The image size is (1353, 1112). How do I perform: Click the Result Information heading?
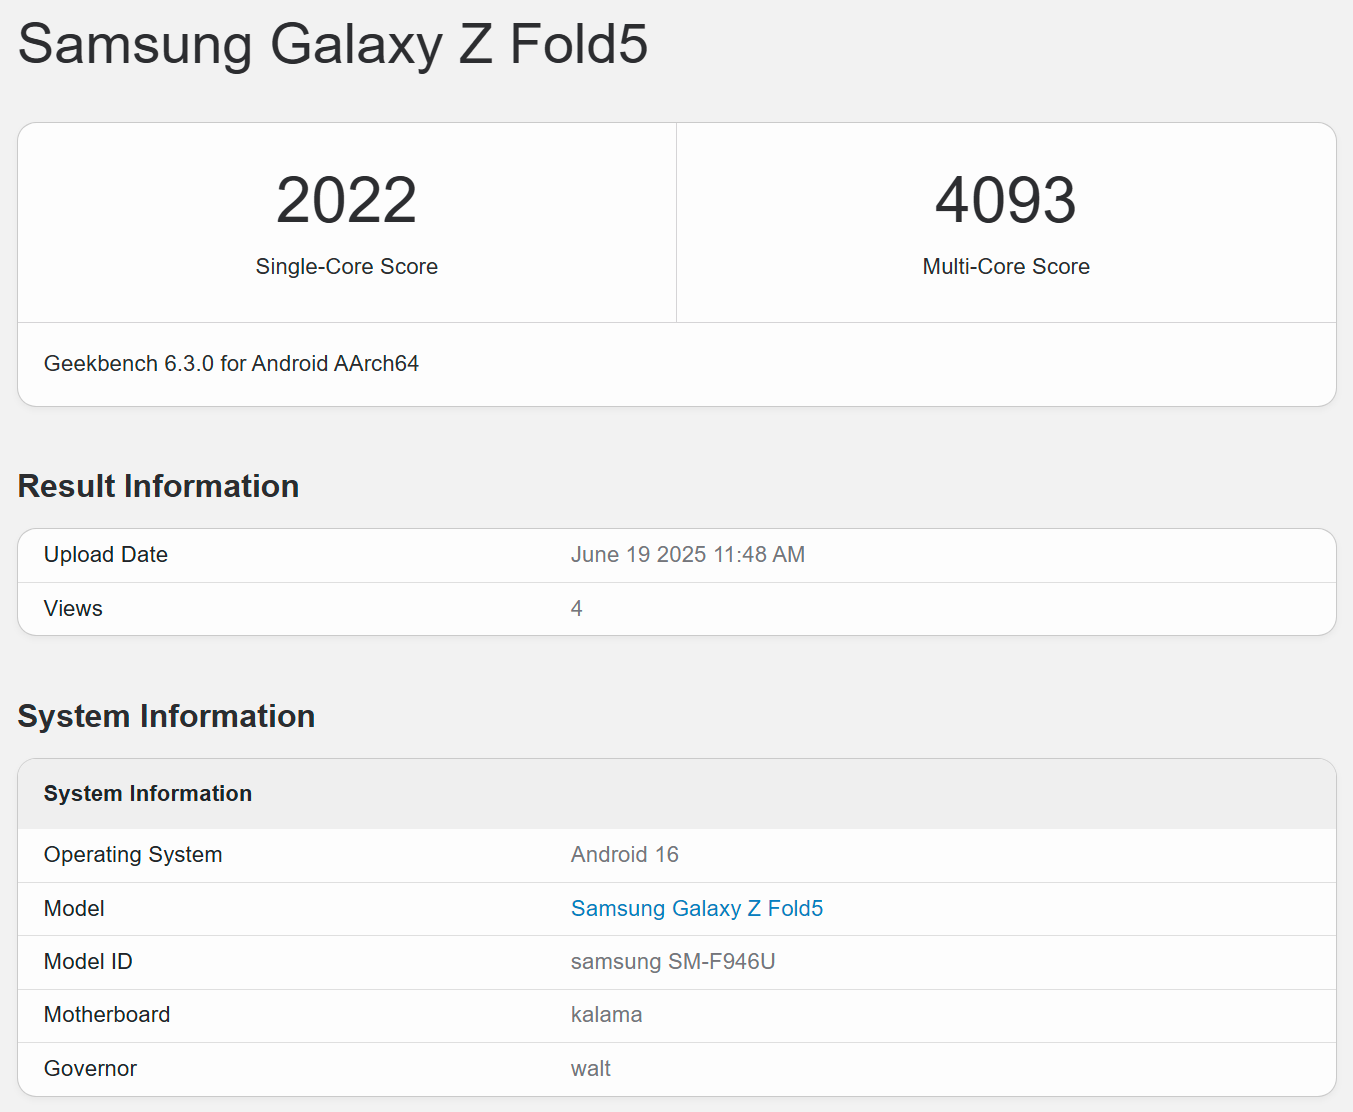coord(158,486)
